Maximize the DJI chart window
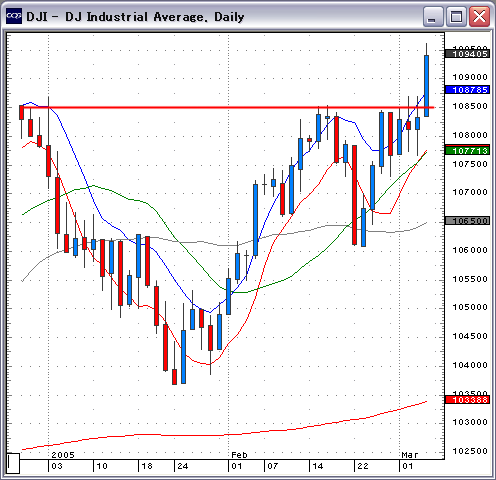496x480 pixels. pyautogui.click(x=456, y=16)
